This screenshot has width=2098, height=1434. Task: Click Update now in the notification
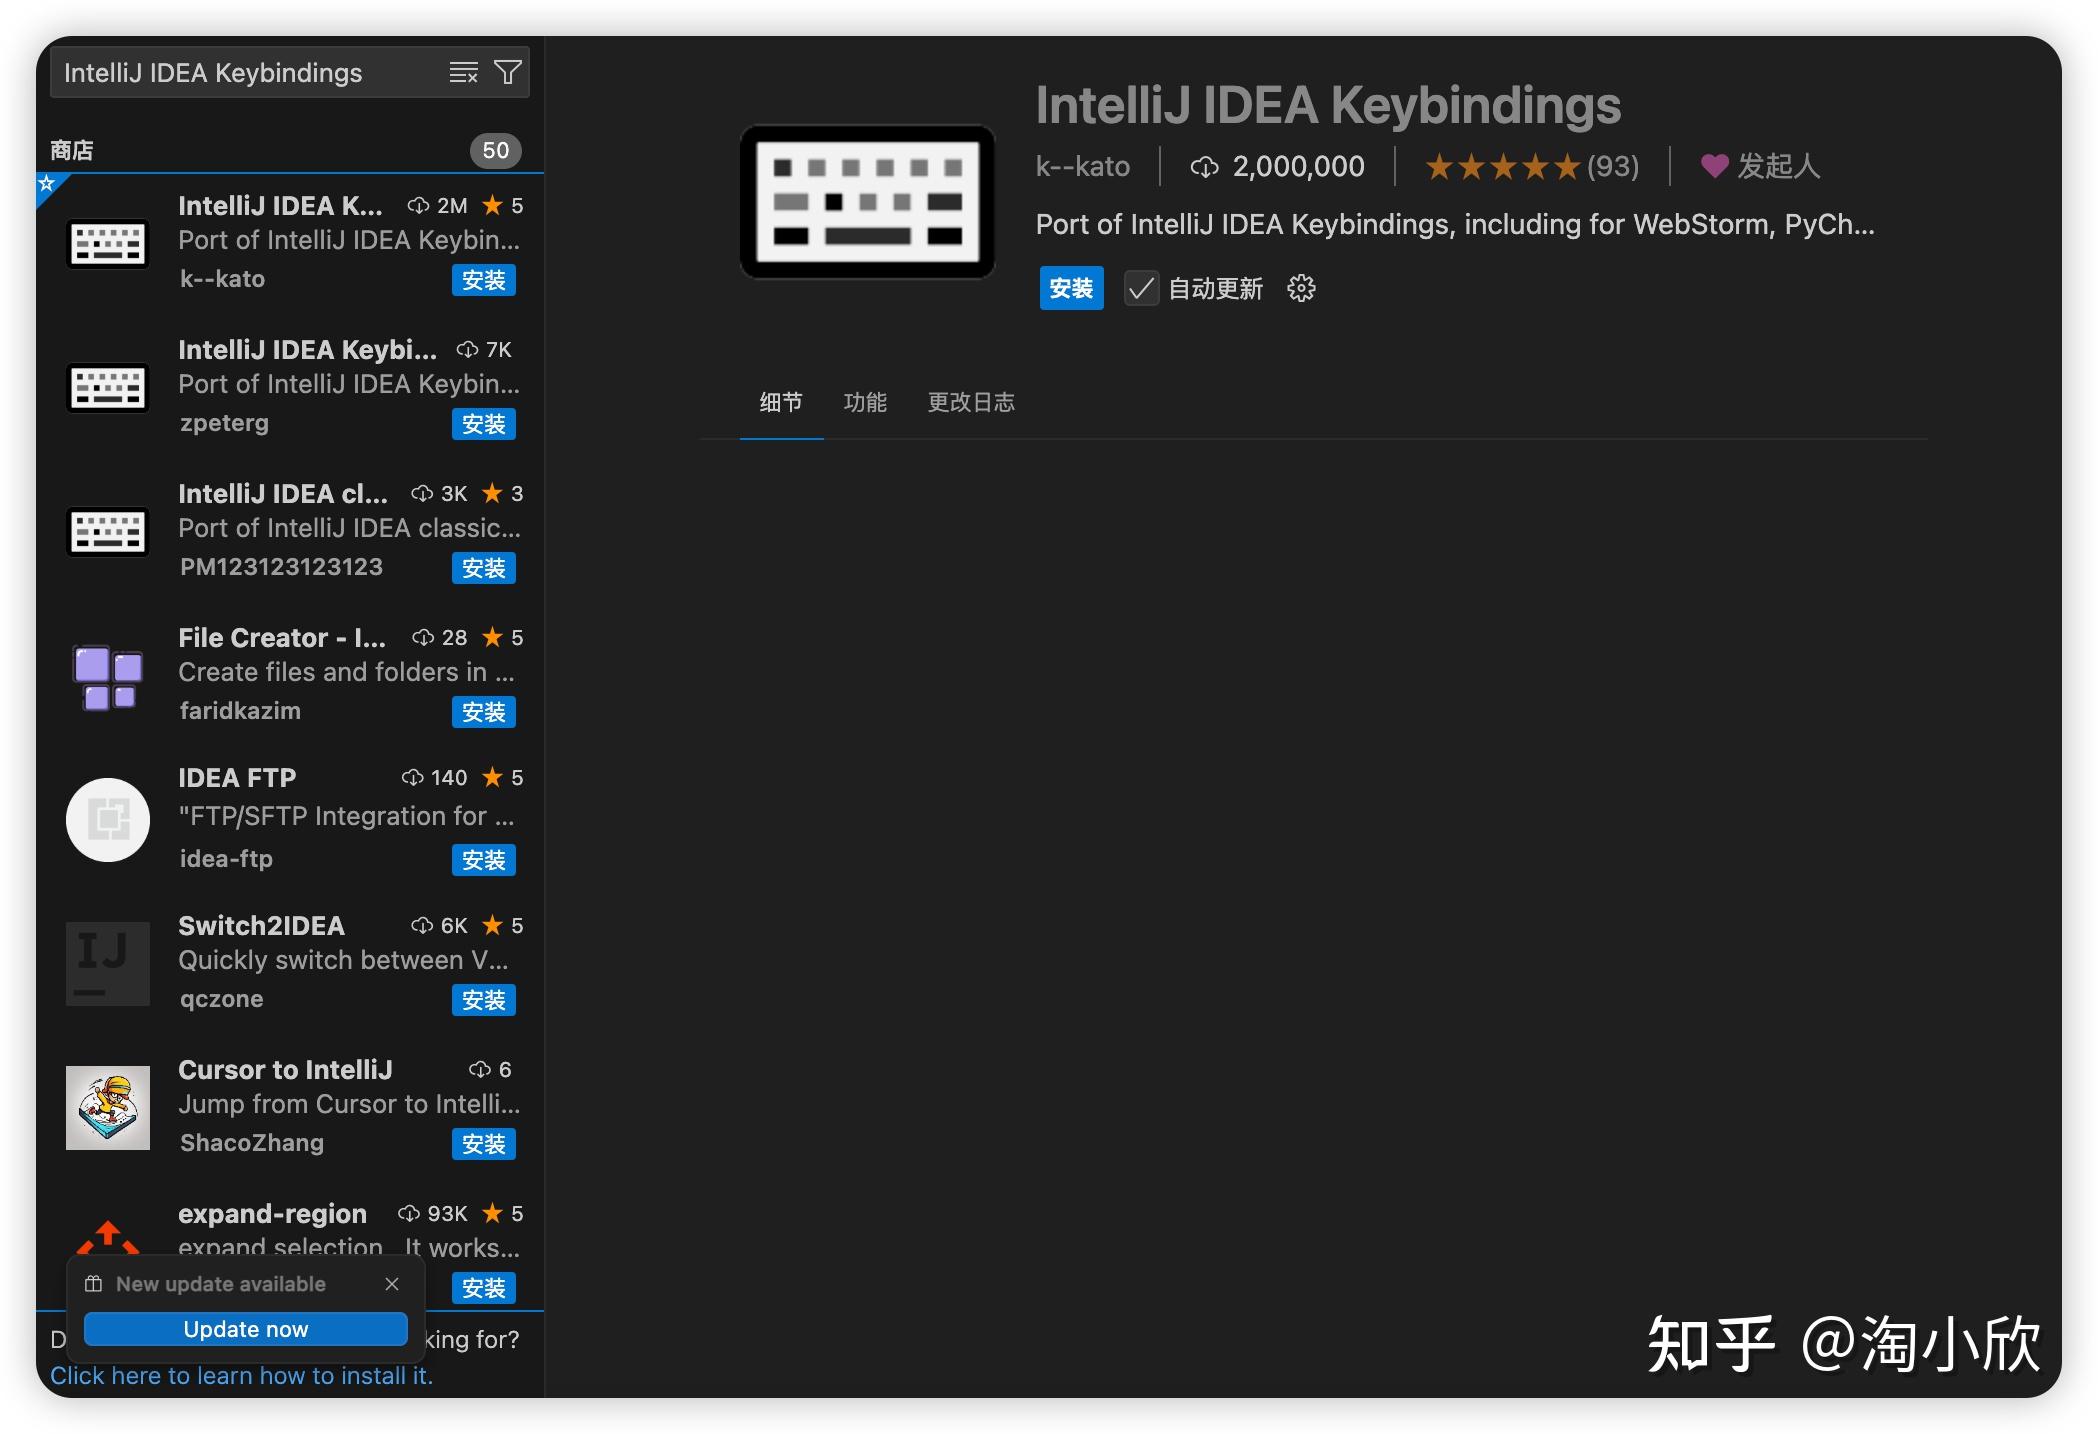(x=245, y=1329)
